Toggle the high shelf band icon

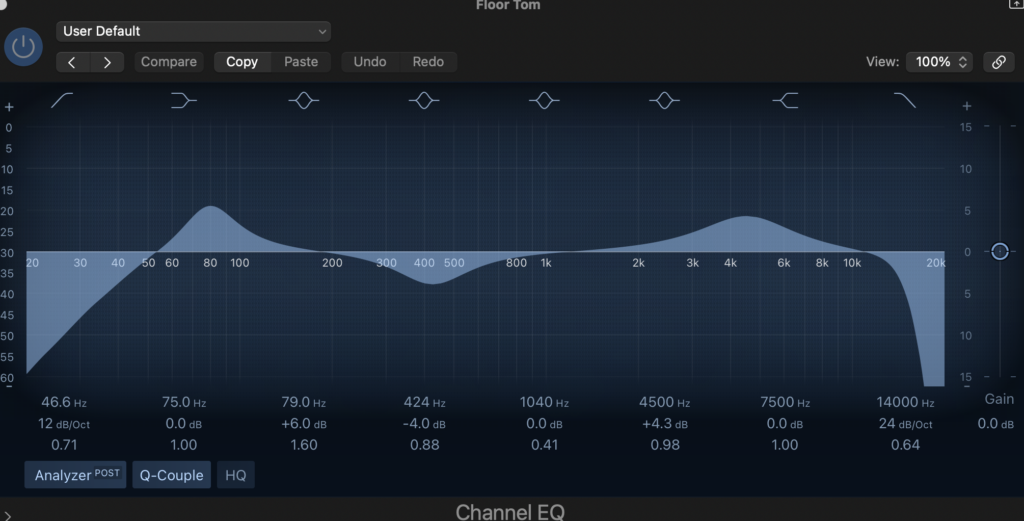point(785,100)
